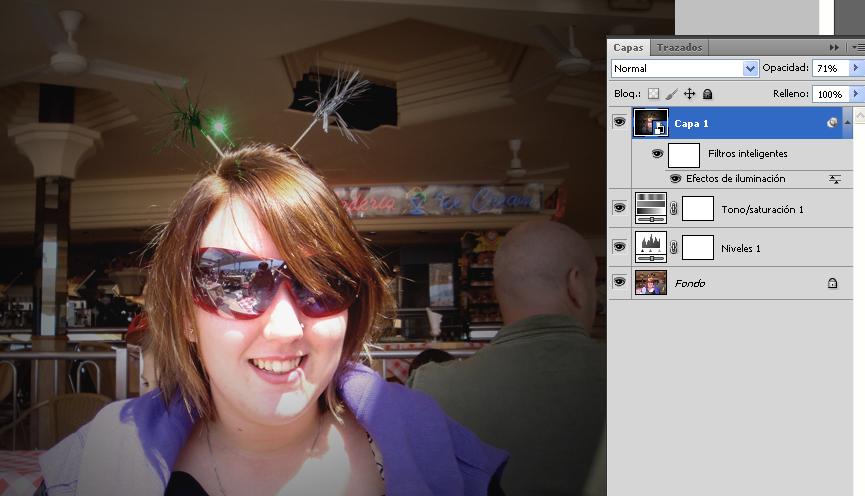Click the lock image pixels brush icon
The width and height of the screenshot is (865, 496).
pos(671,94)
